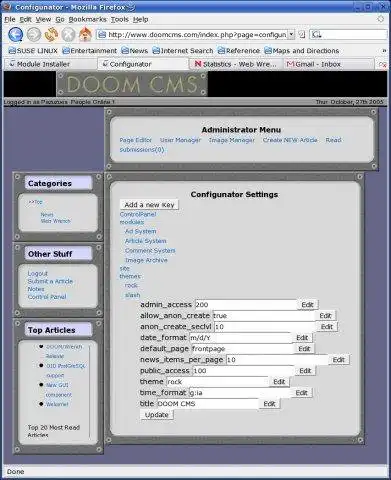Select Image Archive tree item
This screenshot has height=480, width=391.
click(146, 260)
